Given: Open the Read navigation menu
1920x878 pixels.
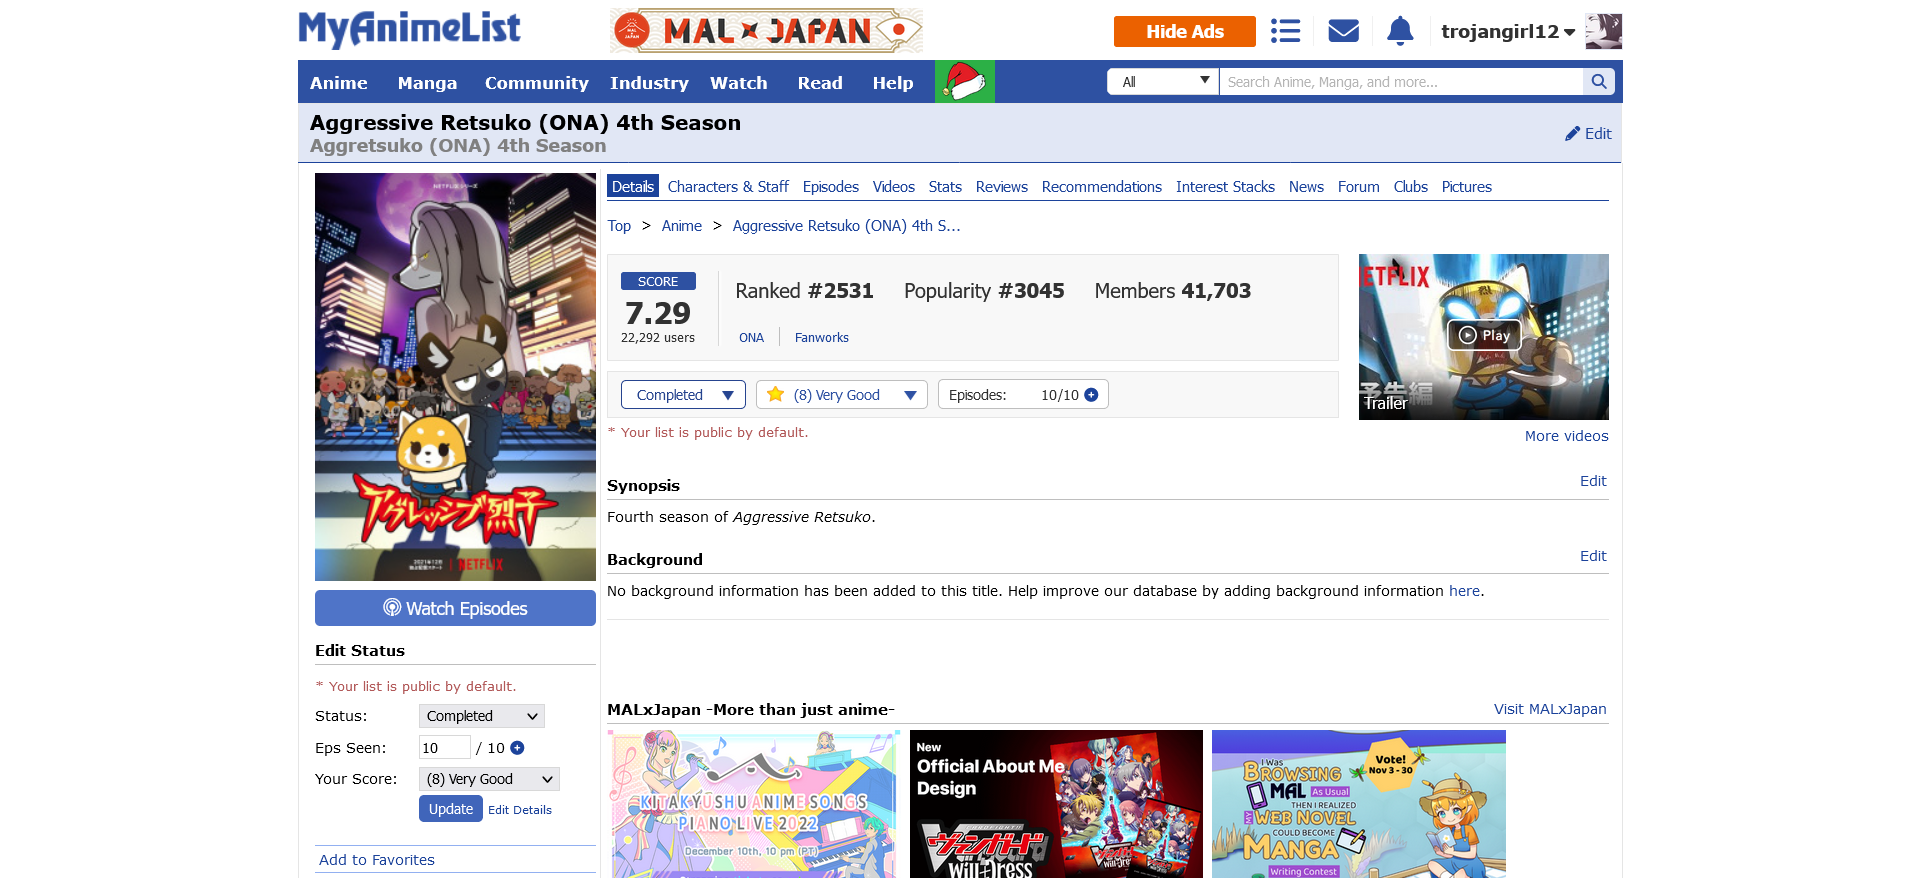Looking at the screenshot, I should [x=820, y=83].
